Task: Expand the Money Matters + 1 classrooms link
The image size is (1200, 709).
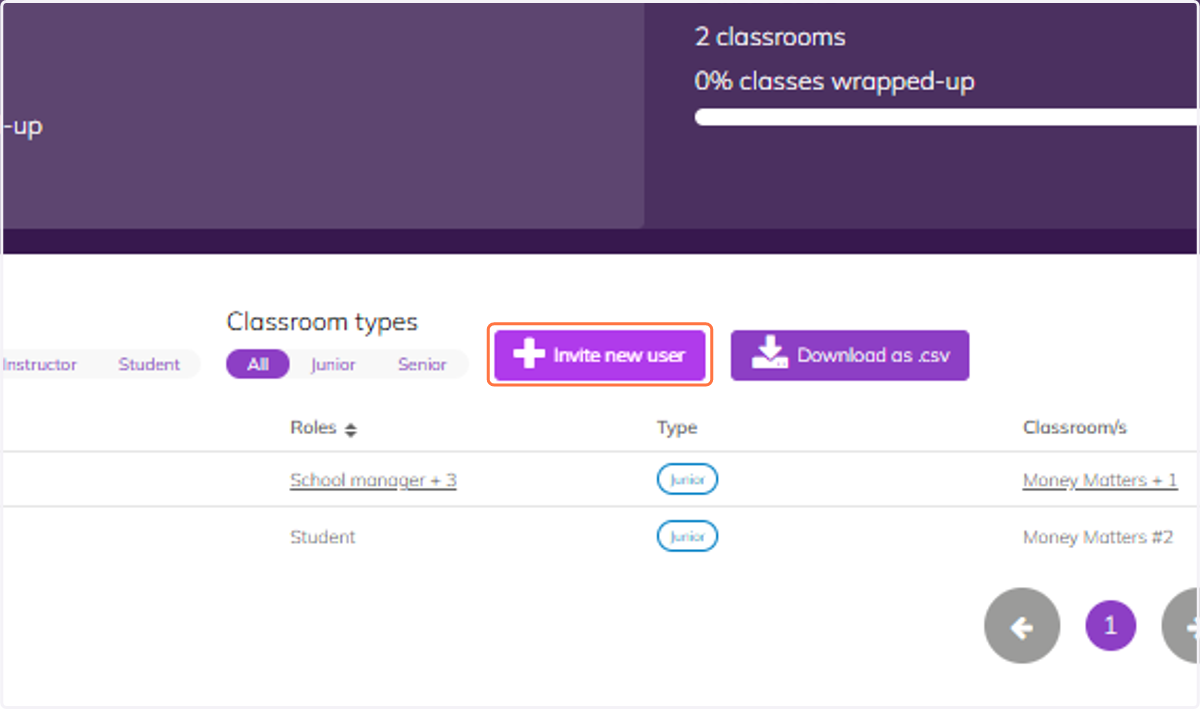Action: click(x=1100, y=480)
